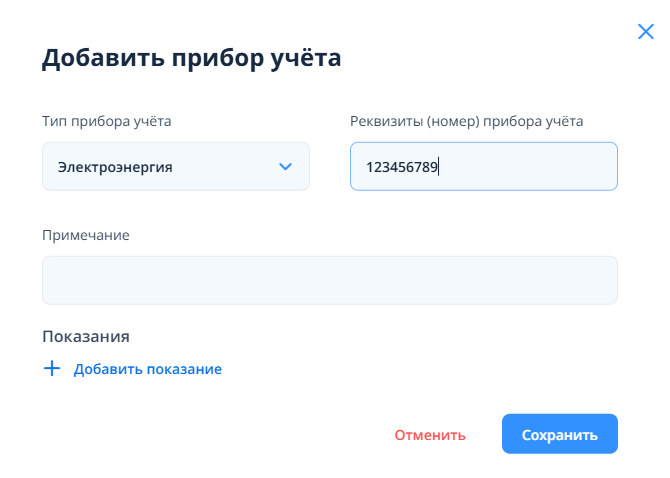Click the plus icon beside Добавить показание
The width and height of the screenshot is (670, 478).
tap(52, 369)
